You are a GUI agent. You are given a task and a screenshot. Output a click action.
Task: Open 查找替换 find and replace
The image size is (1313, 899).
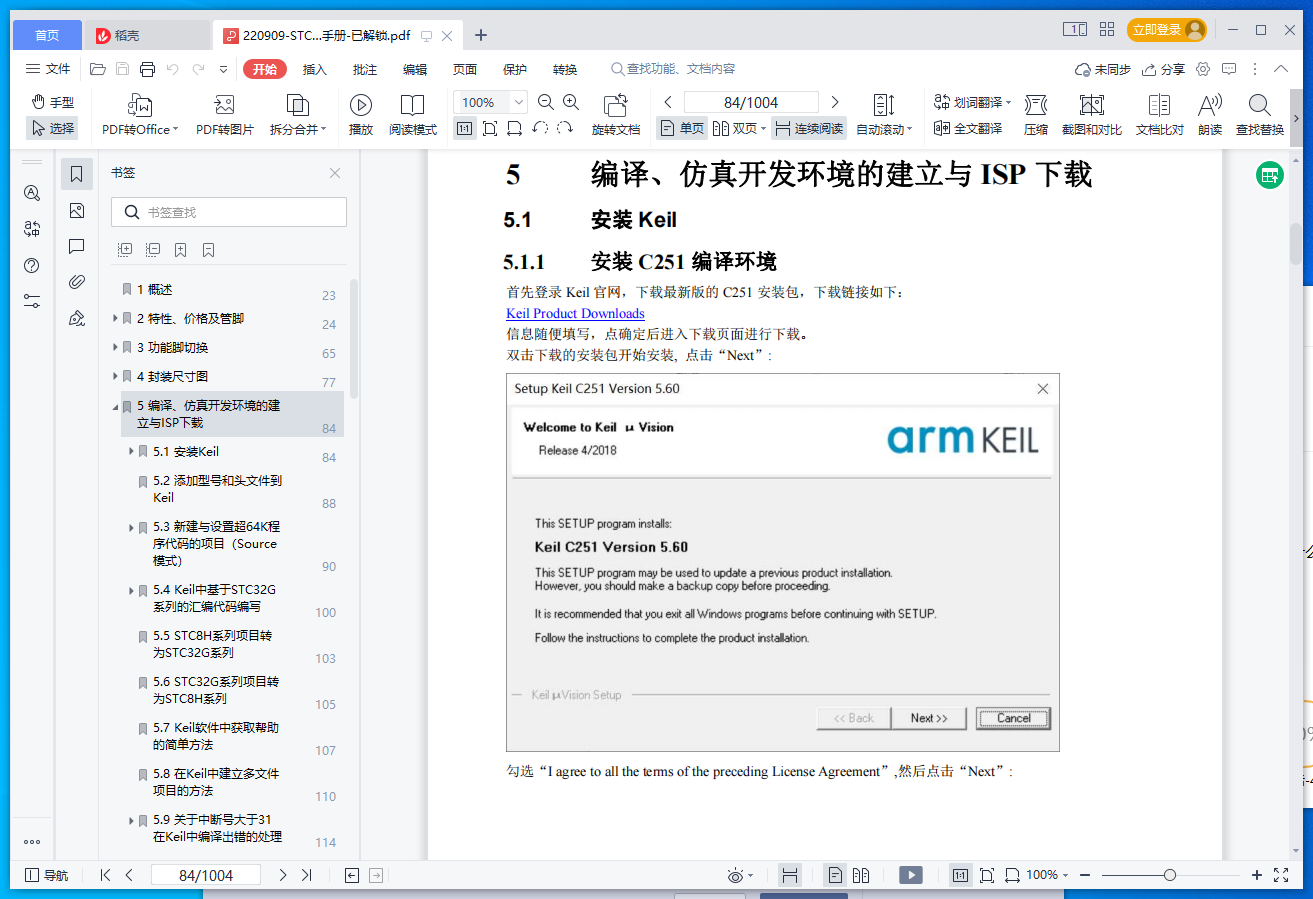pos(1260,115)
